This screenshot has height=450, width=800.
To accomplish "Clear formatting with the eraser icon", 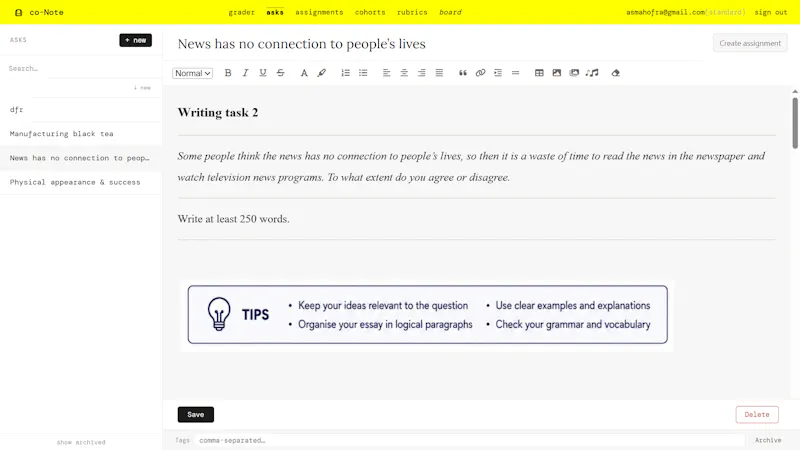I will point(616,73).
